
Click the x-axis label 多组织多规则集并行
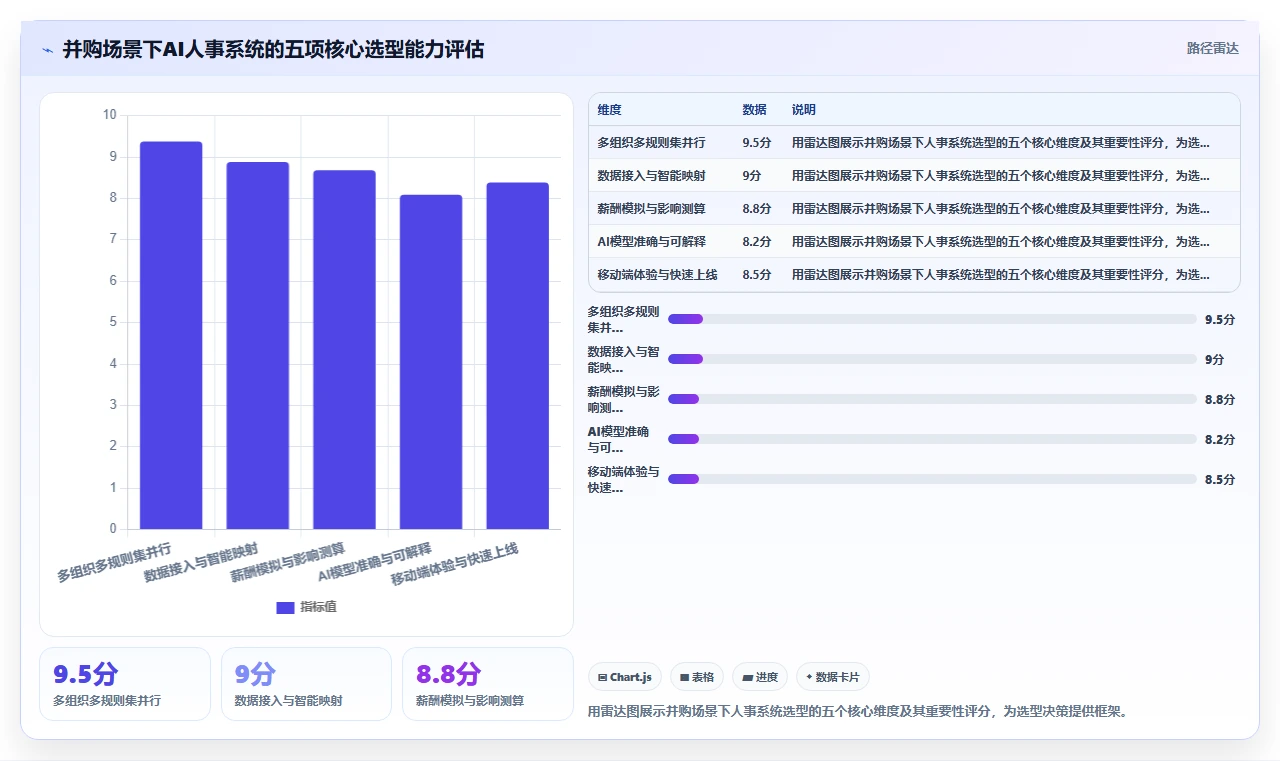click(x=114, y=563)
